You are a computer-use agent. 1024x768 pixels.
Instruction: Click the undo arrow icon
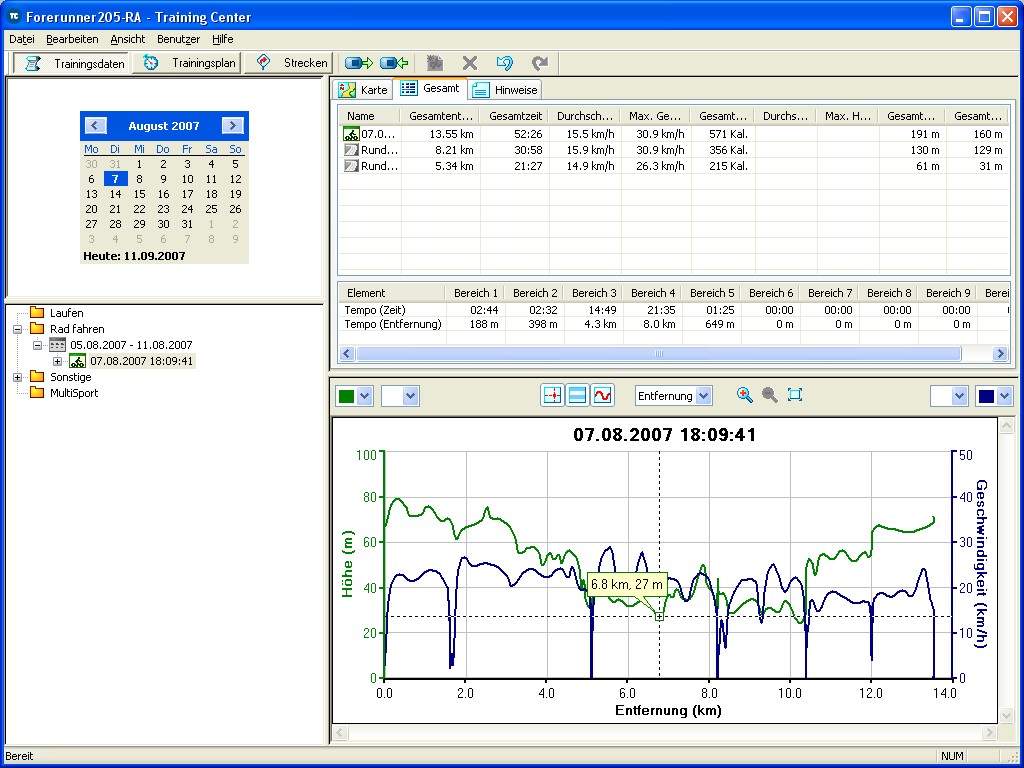click(x=504, y=63)
